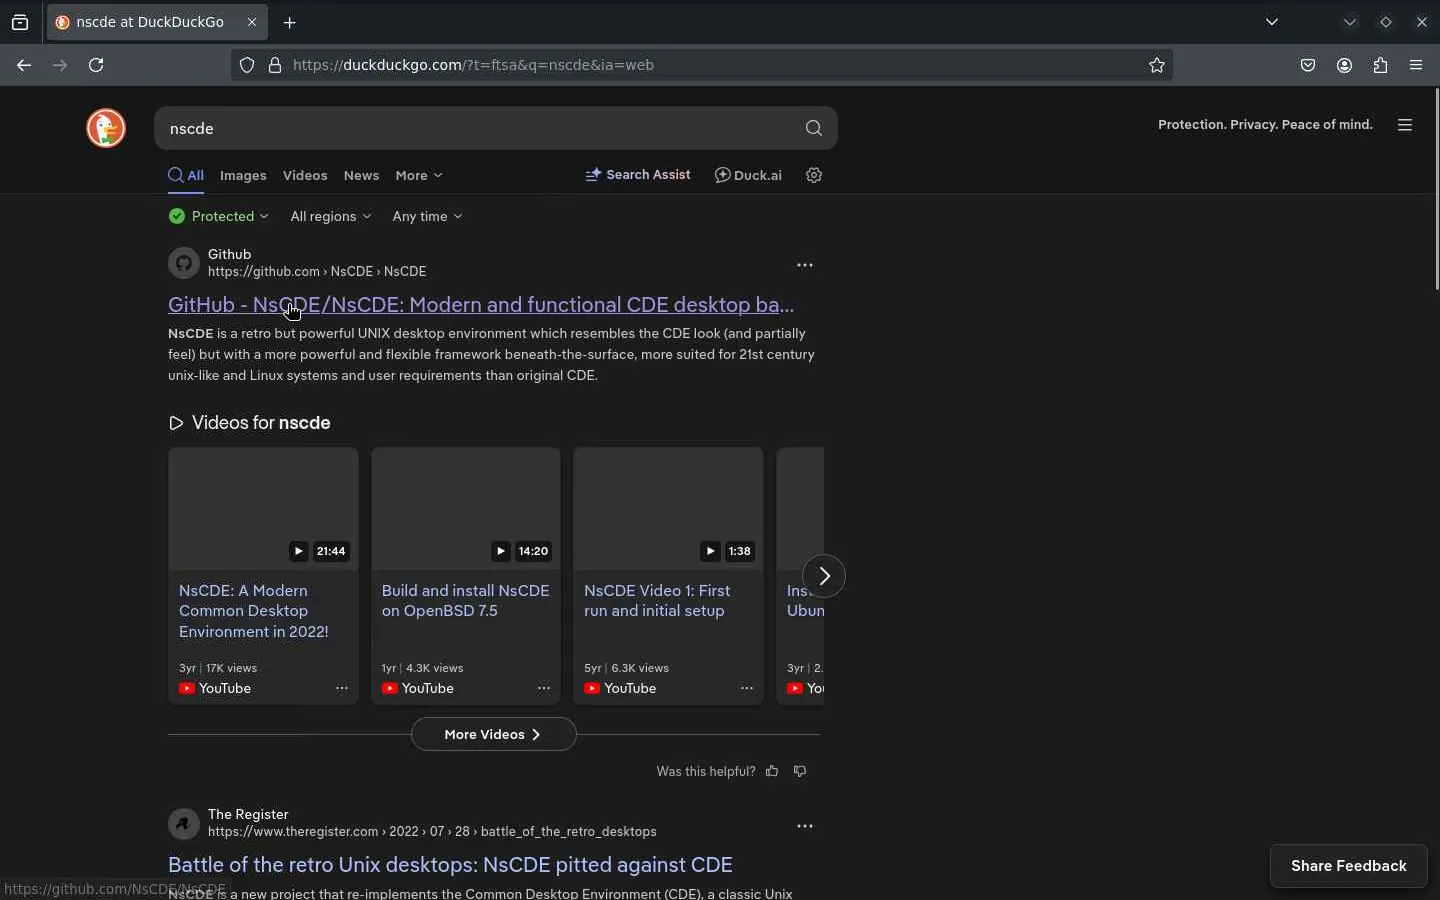Open the tracking protection shield icon

247,66
